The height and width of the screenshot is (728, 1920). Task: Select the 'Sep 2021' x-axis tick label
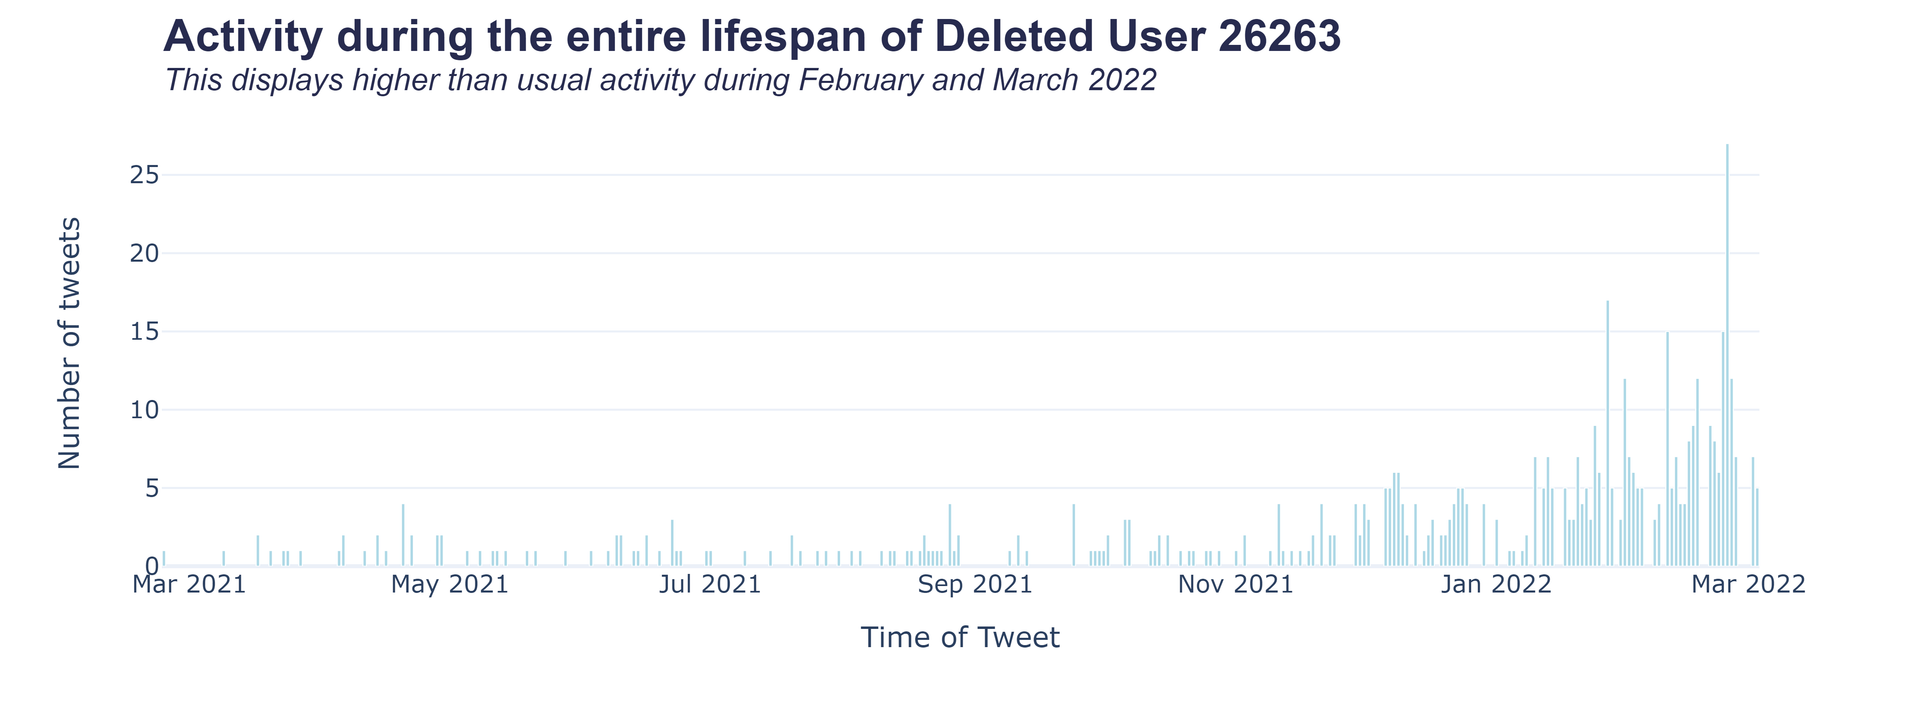[x=974, y=584]
